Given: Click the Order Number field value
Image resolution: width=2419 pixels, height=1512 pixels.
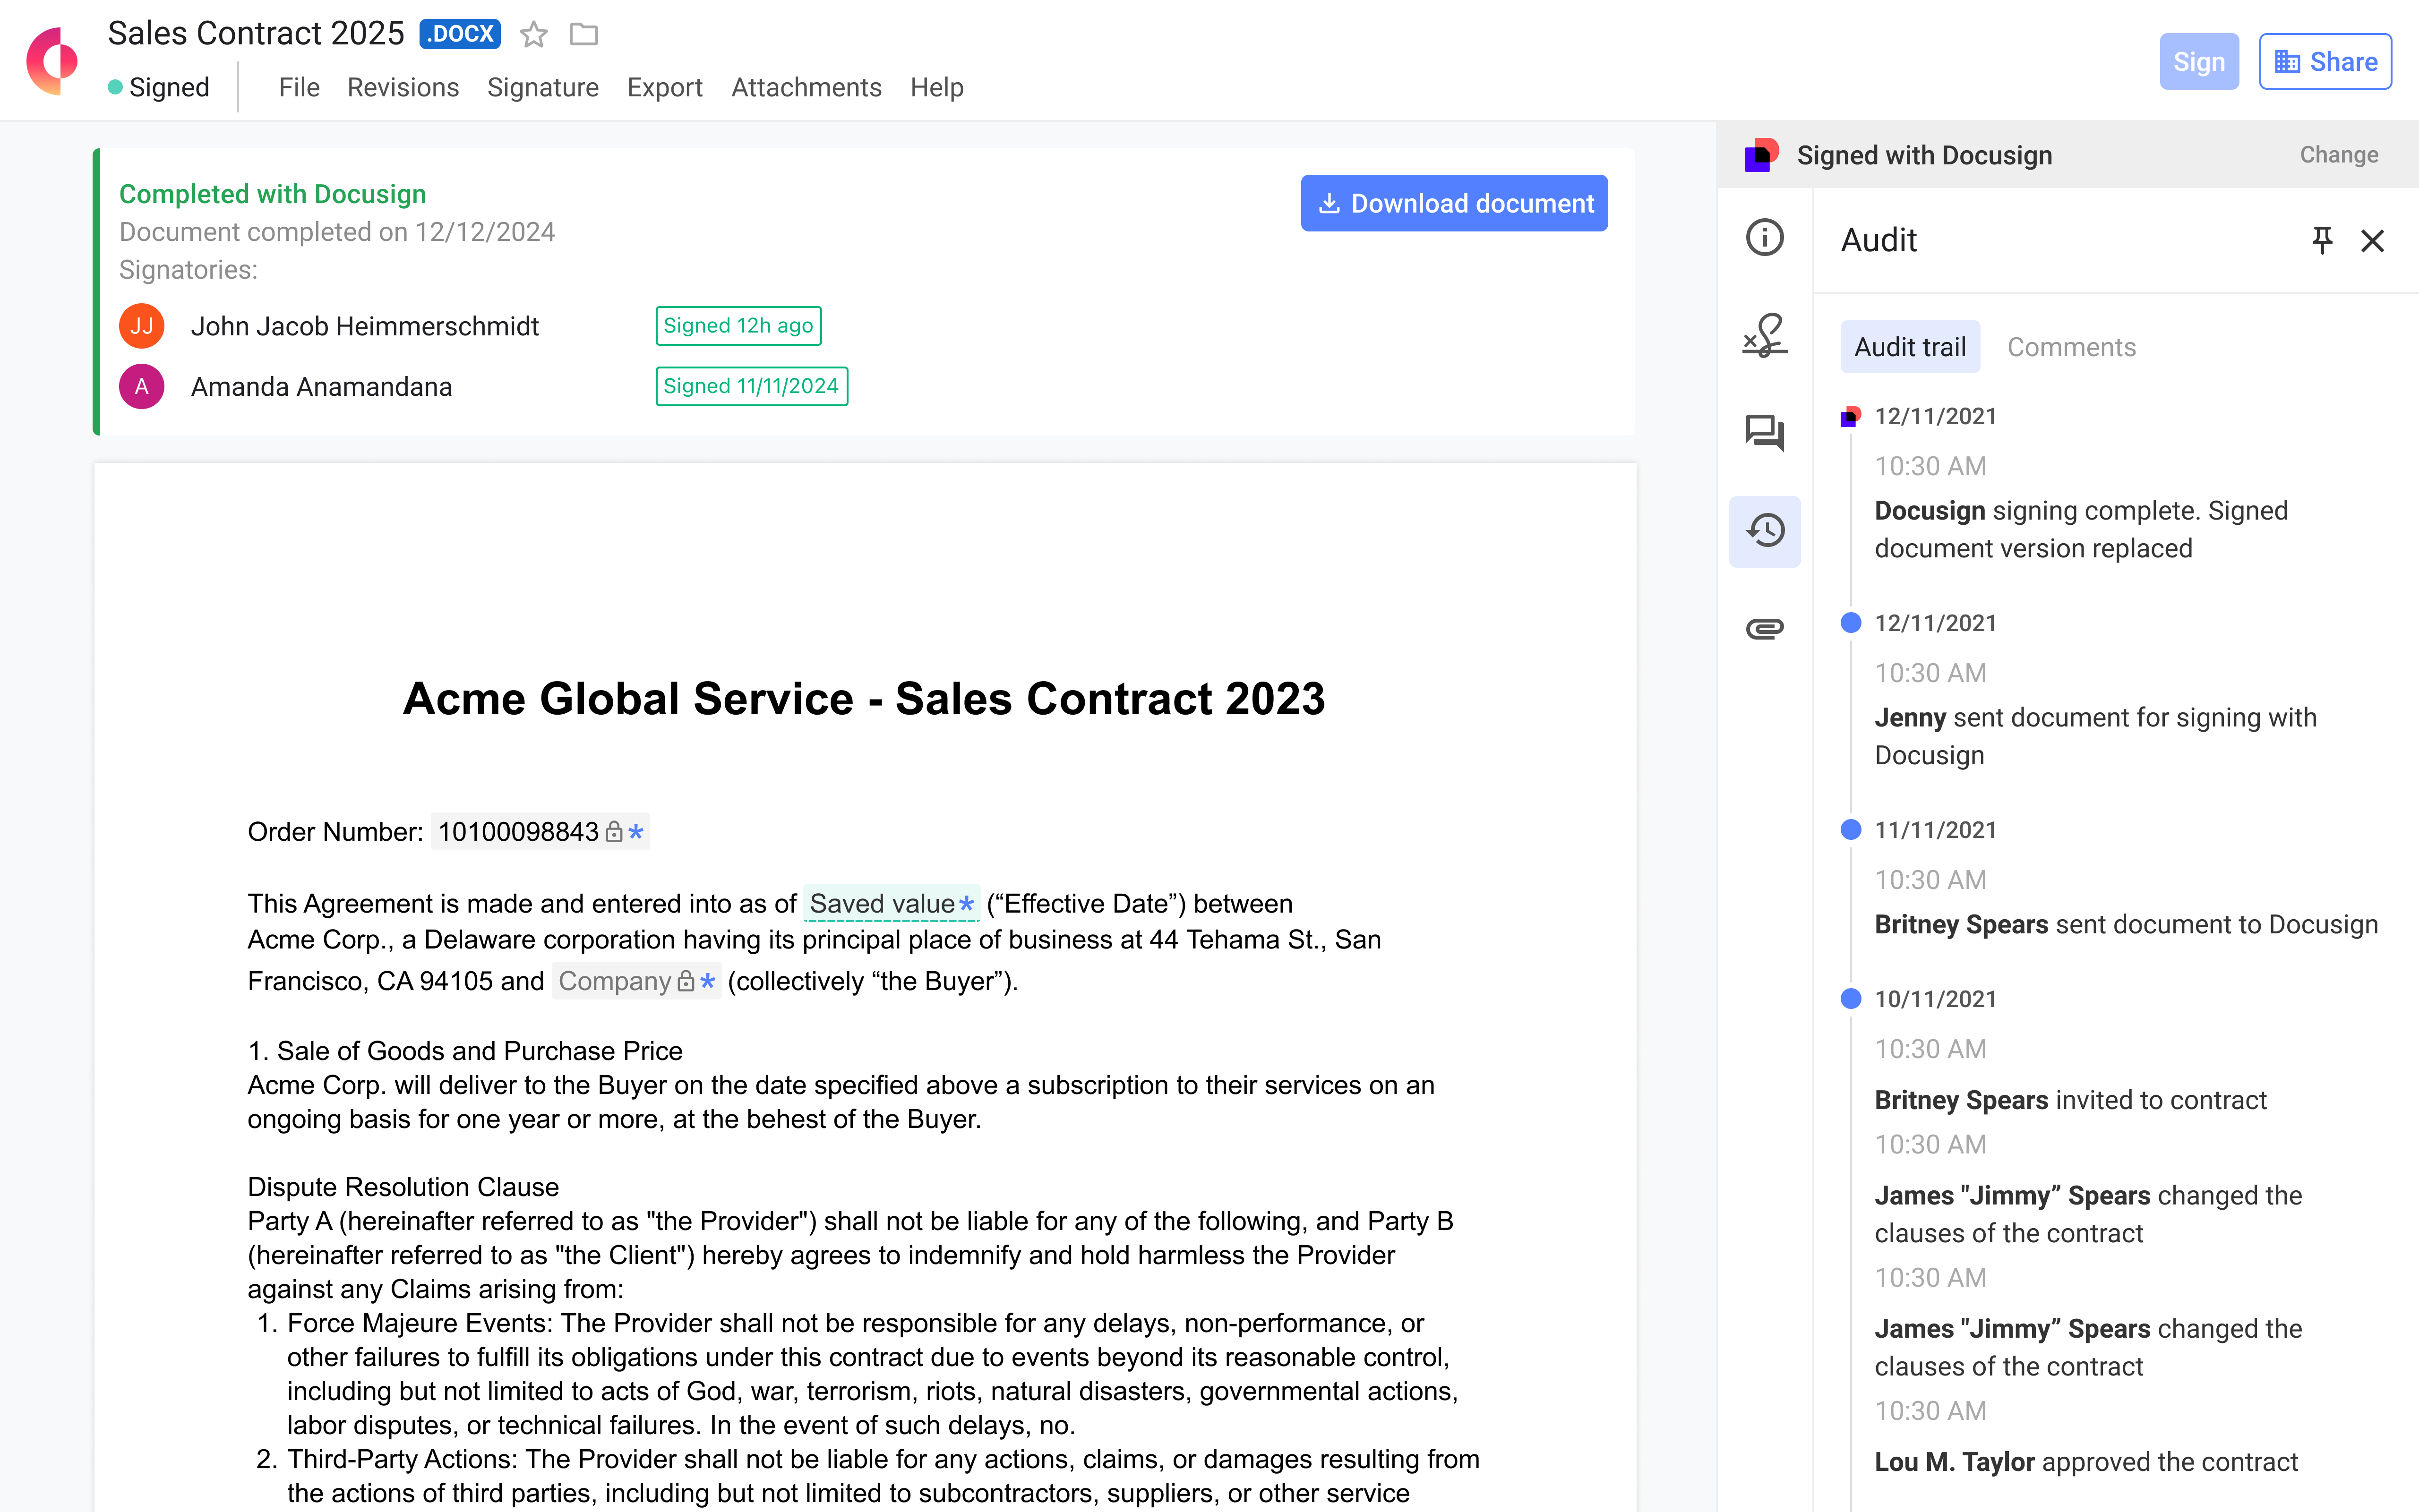Looking at the screenshot, I should pos(519,832).
